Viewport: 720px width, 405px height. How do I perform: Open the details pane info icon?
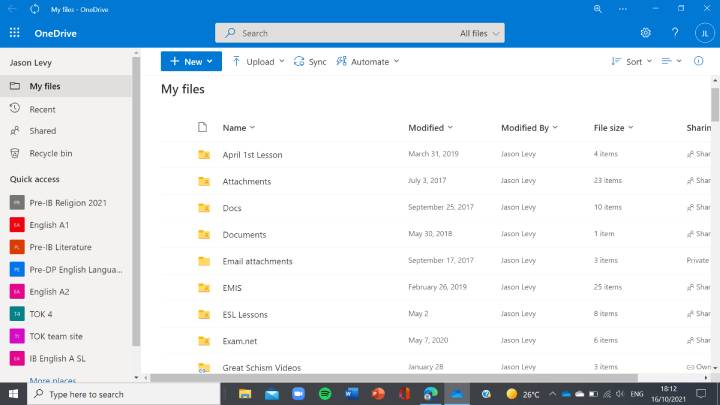(698, 61)
